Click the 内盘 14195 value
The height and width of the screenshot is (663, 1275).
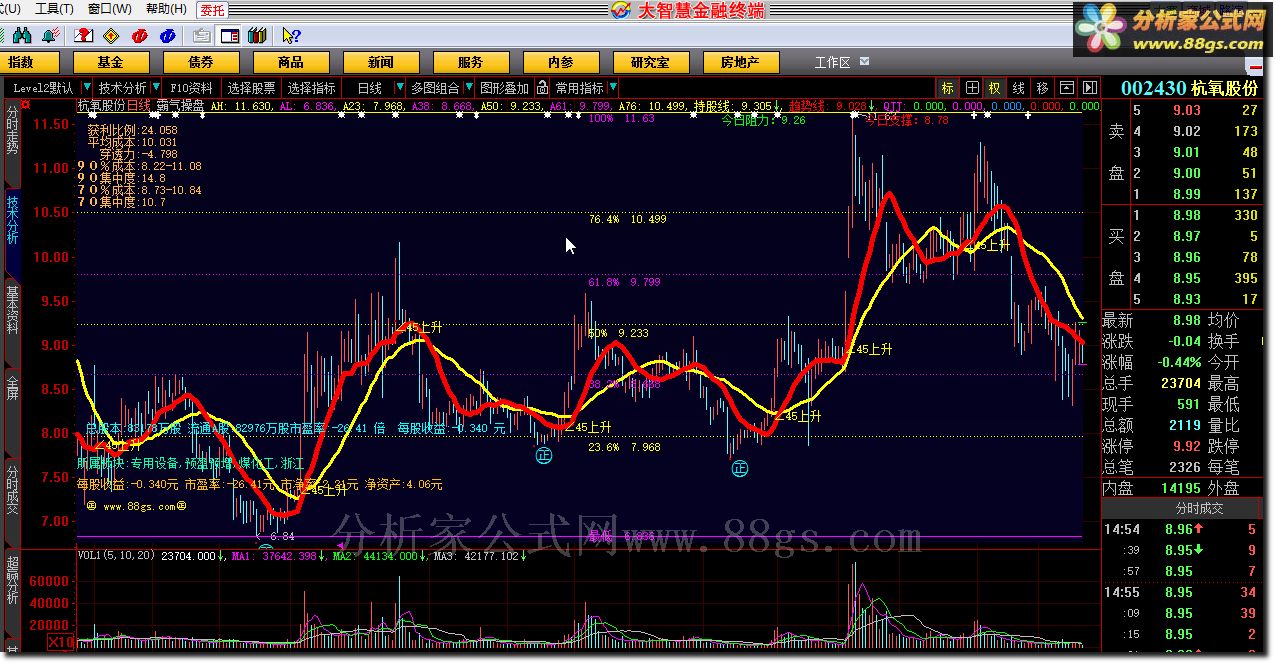[1183, 488]
